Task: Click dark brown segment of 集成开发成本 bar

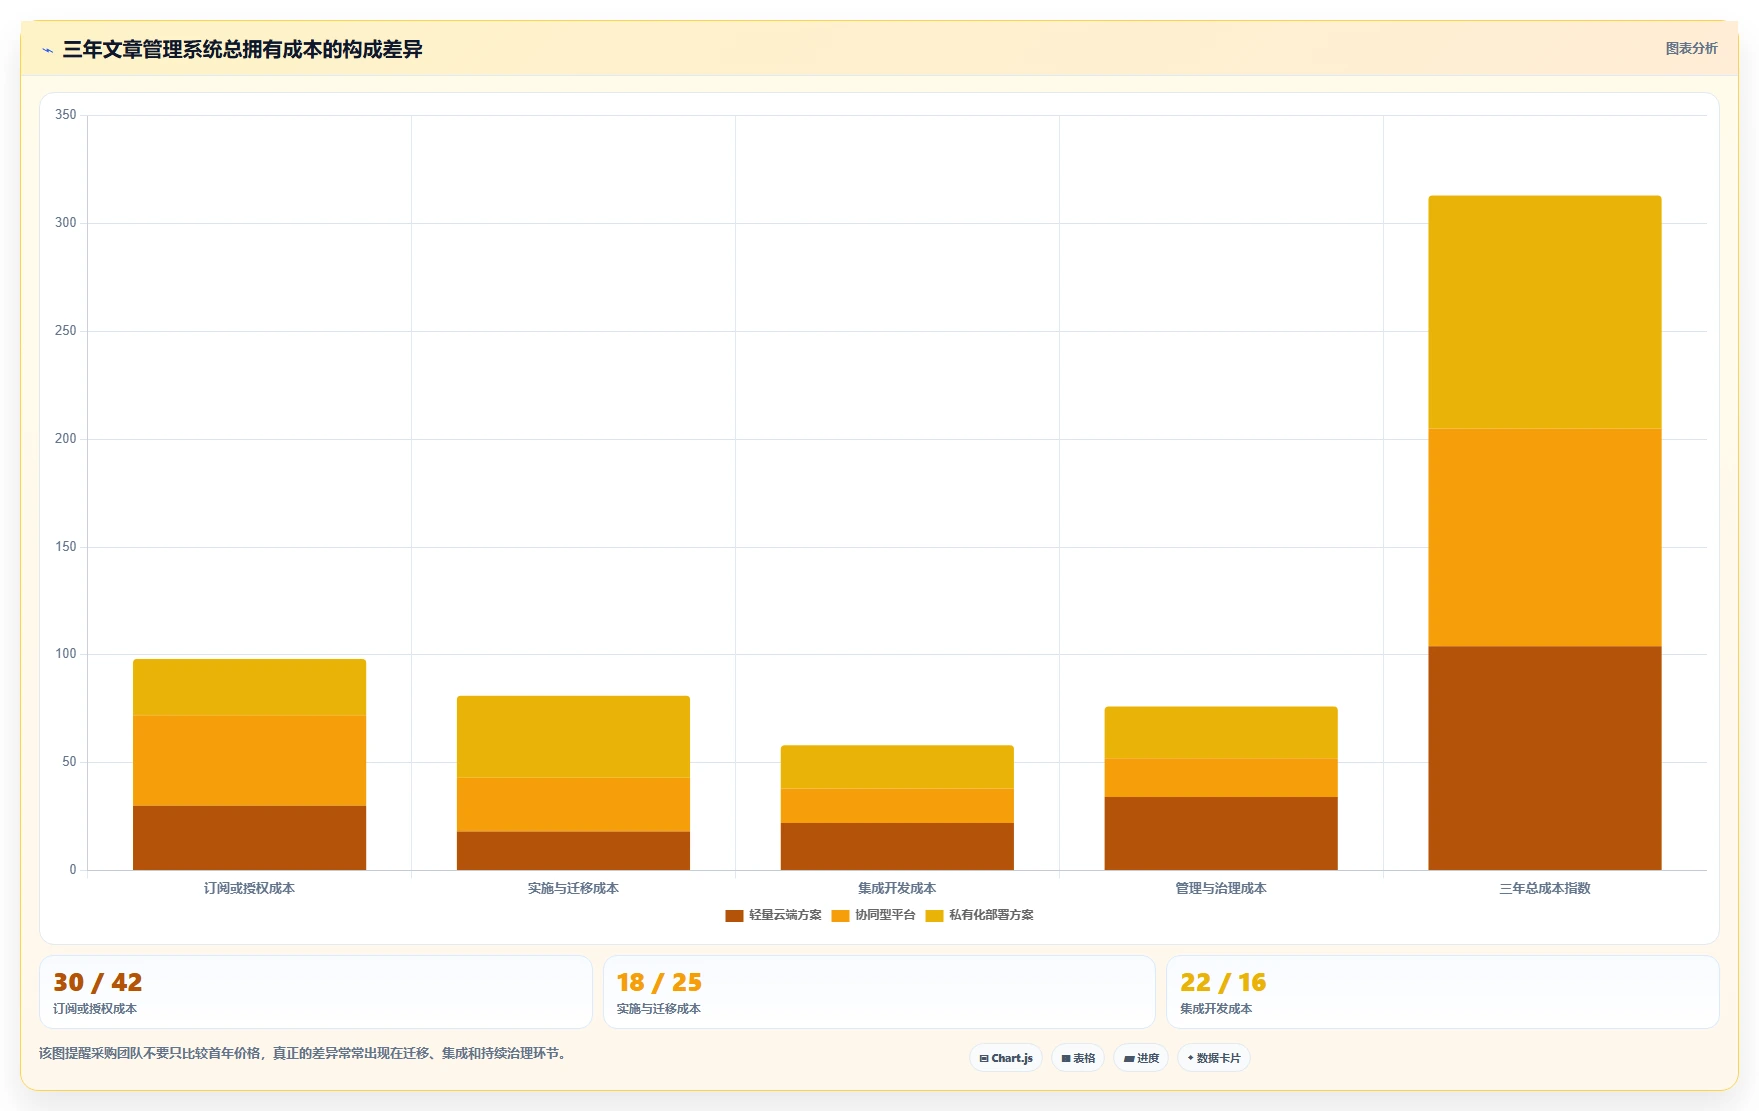Action: tap(897, 846)
